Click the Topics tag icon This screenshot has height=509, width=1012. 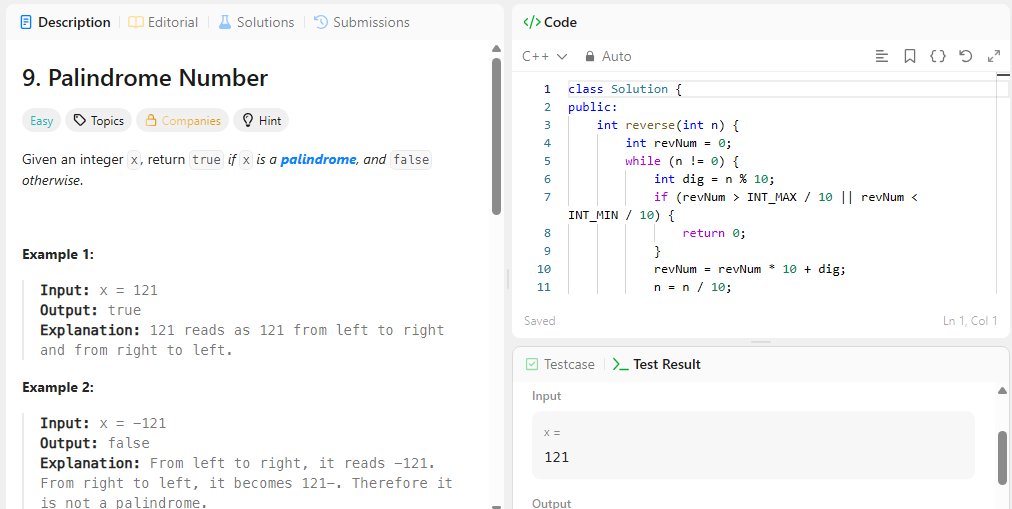click(x=79, y=121)
